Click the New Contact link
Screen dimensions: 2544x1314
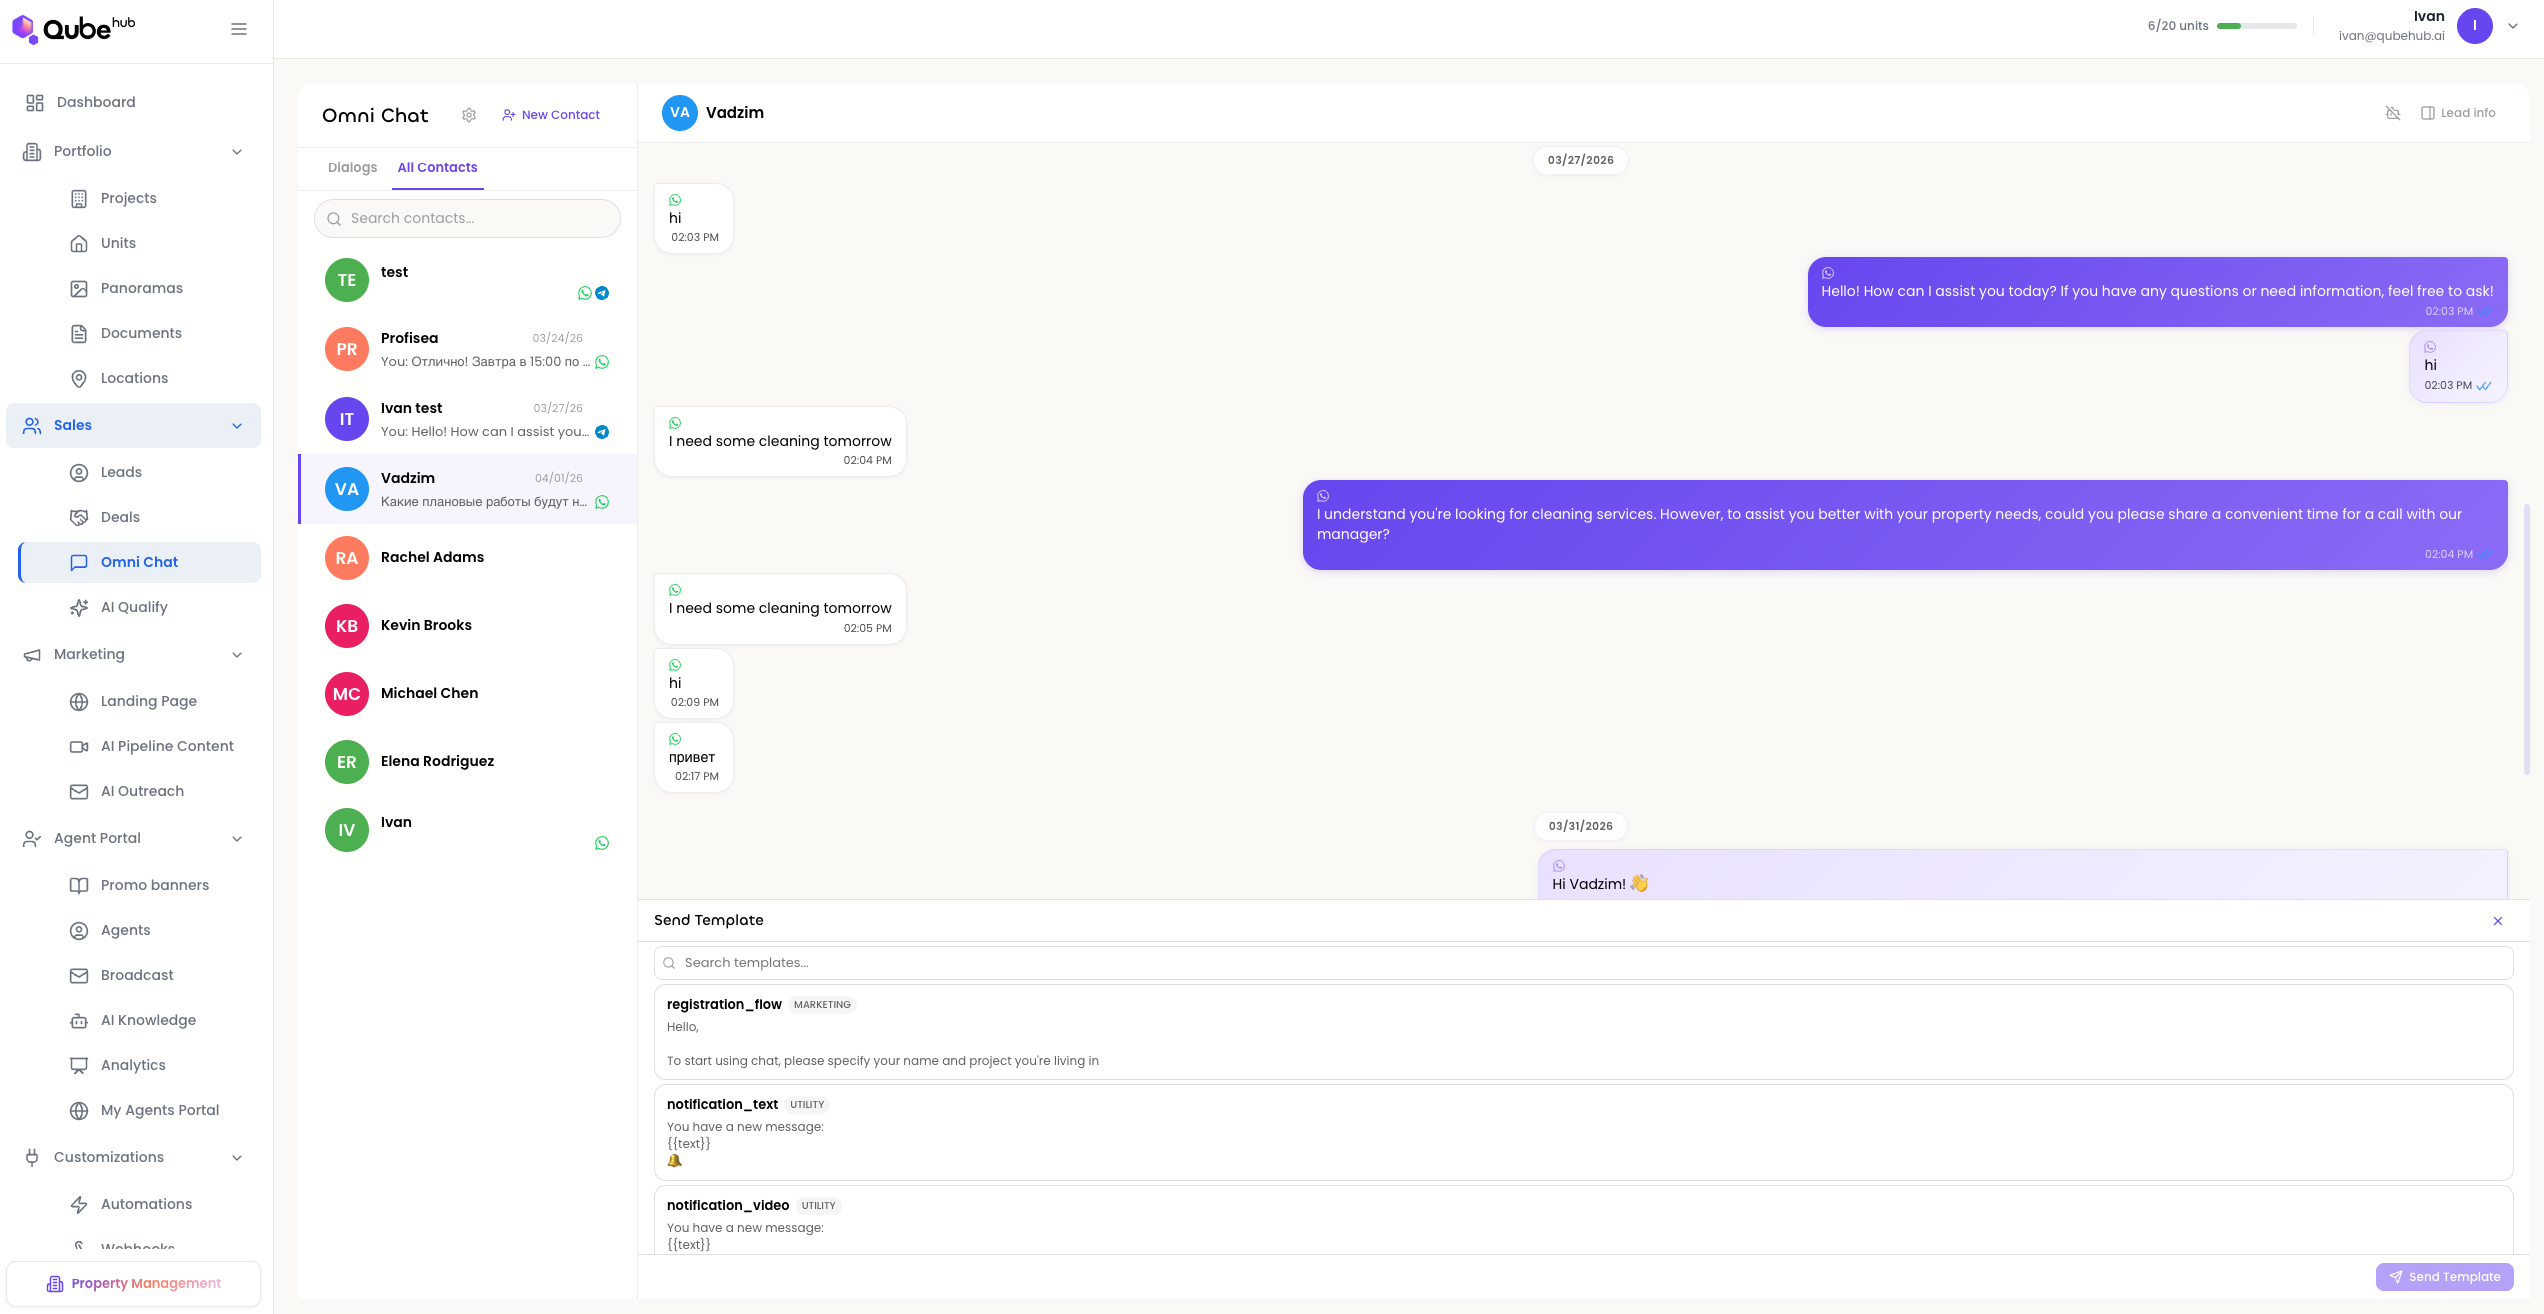coord(551,115)
